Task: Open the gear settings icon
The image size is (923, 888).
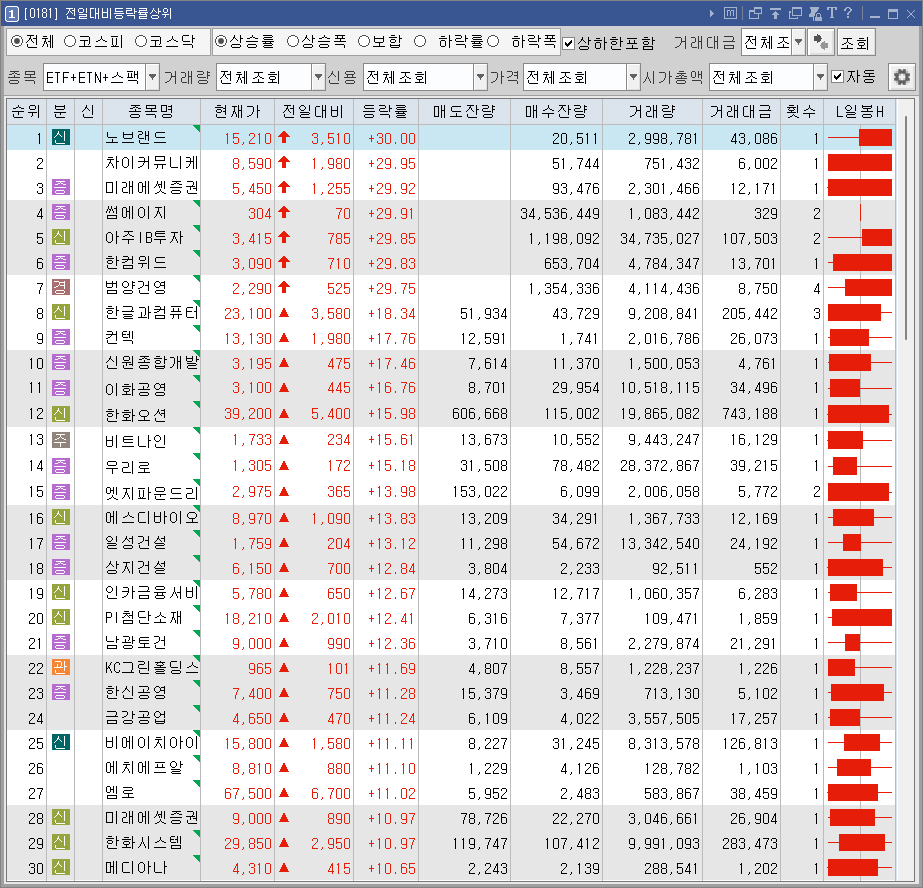Action: point(901,77)
